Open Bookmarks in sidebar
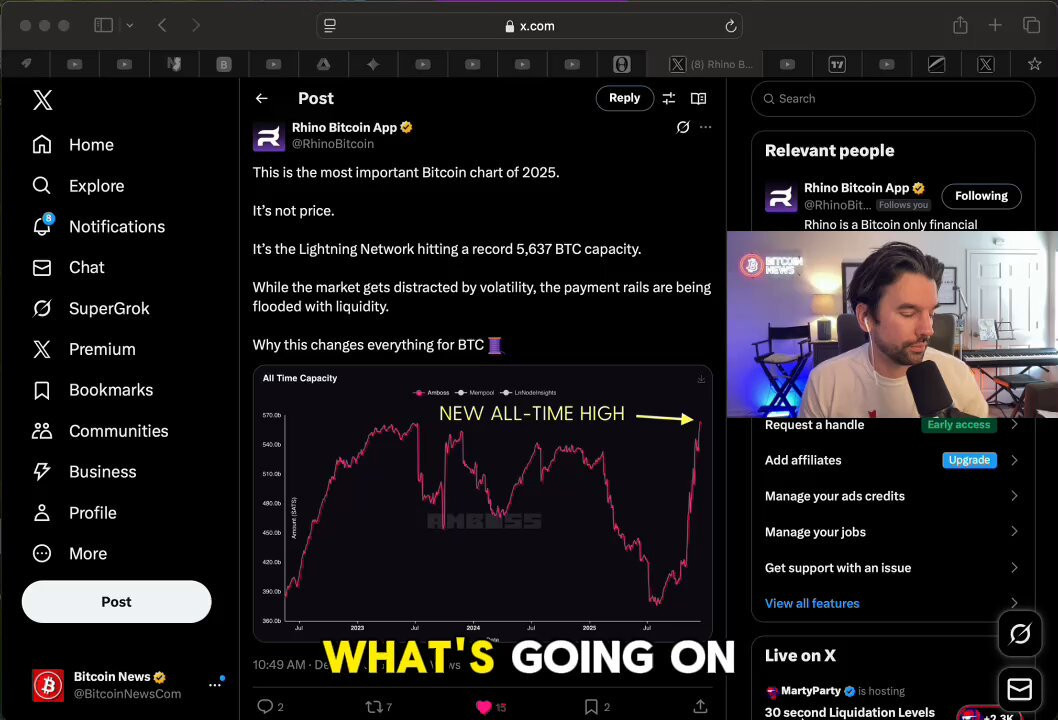The width and height of the screenshot is (1058, 720). [x=93, y=390]
